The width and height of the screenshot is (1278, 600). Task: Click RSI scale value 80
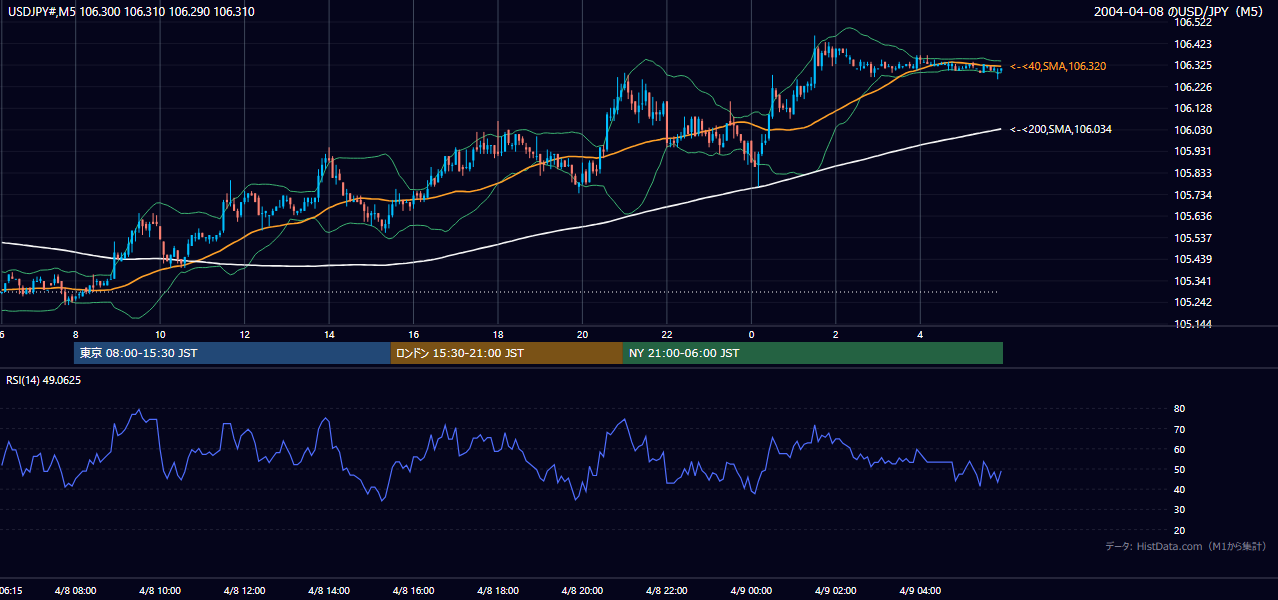tap(1180, 409)
